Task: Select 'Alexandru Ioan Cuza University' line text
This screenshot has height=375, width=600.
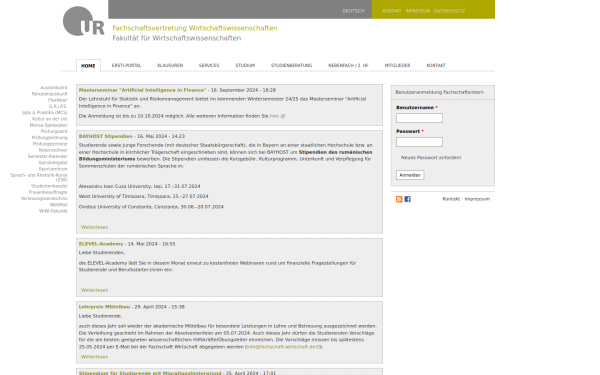Action: [140, 186]
